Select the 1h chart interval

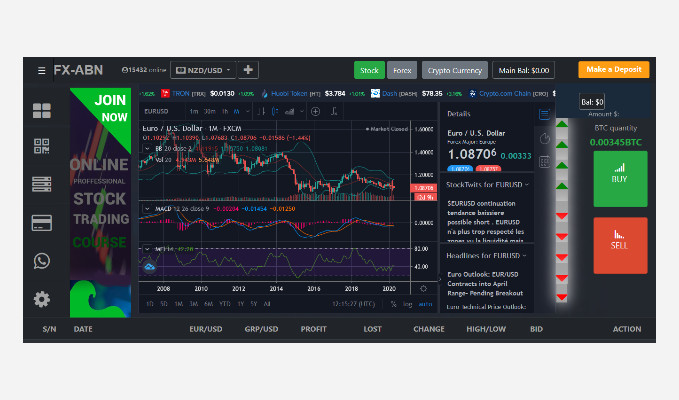click(225, 112)
